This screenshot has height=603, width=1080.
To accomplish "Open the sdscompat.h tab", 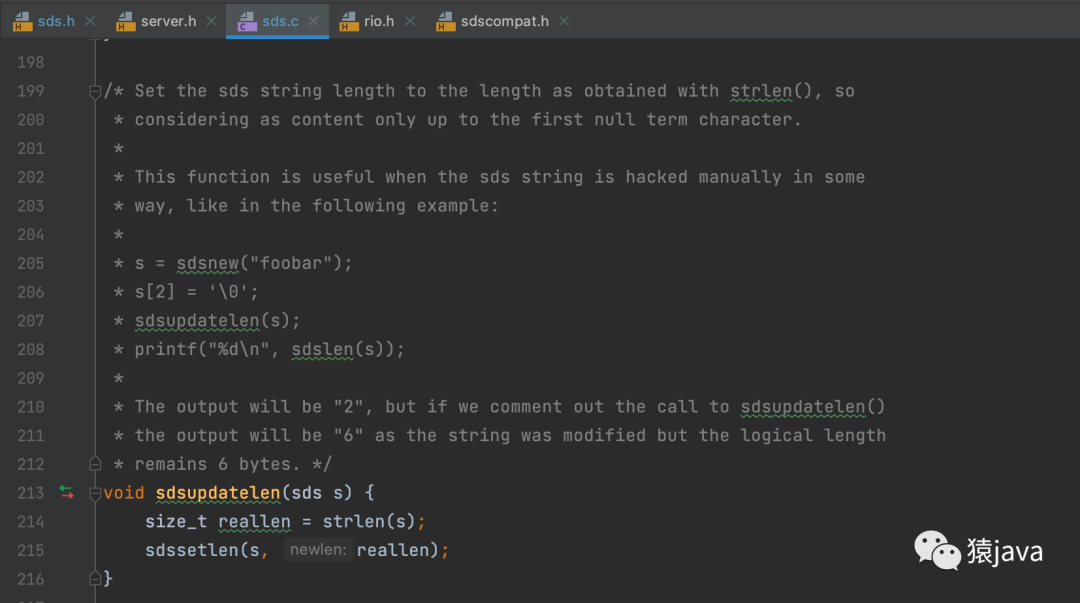I will point(505,21).
